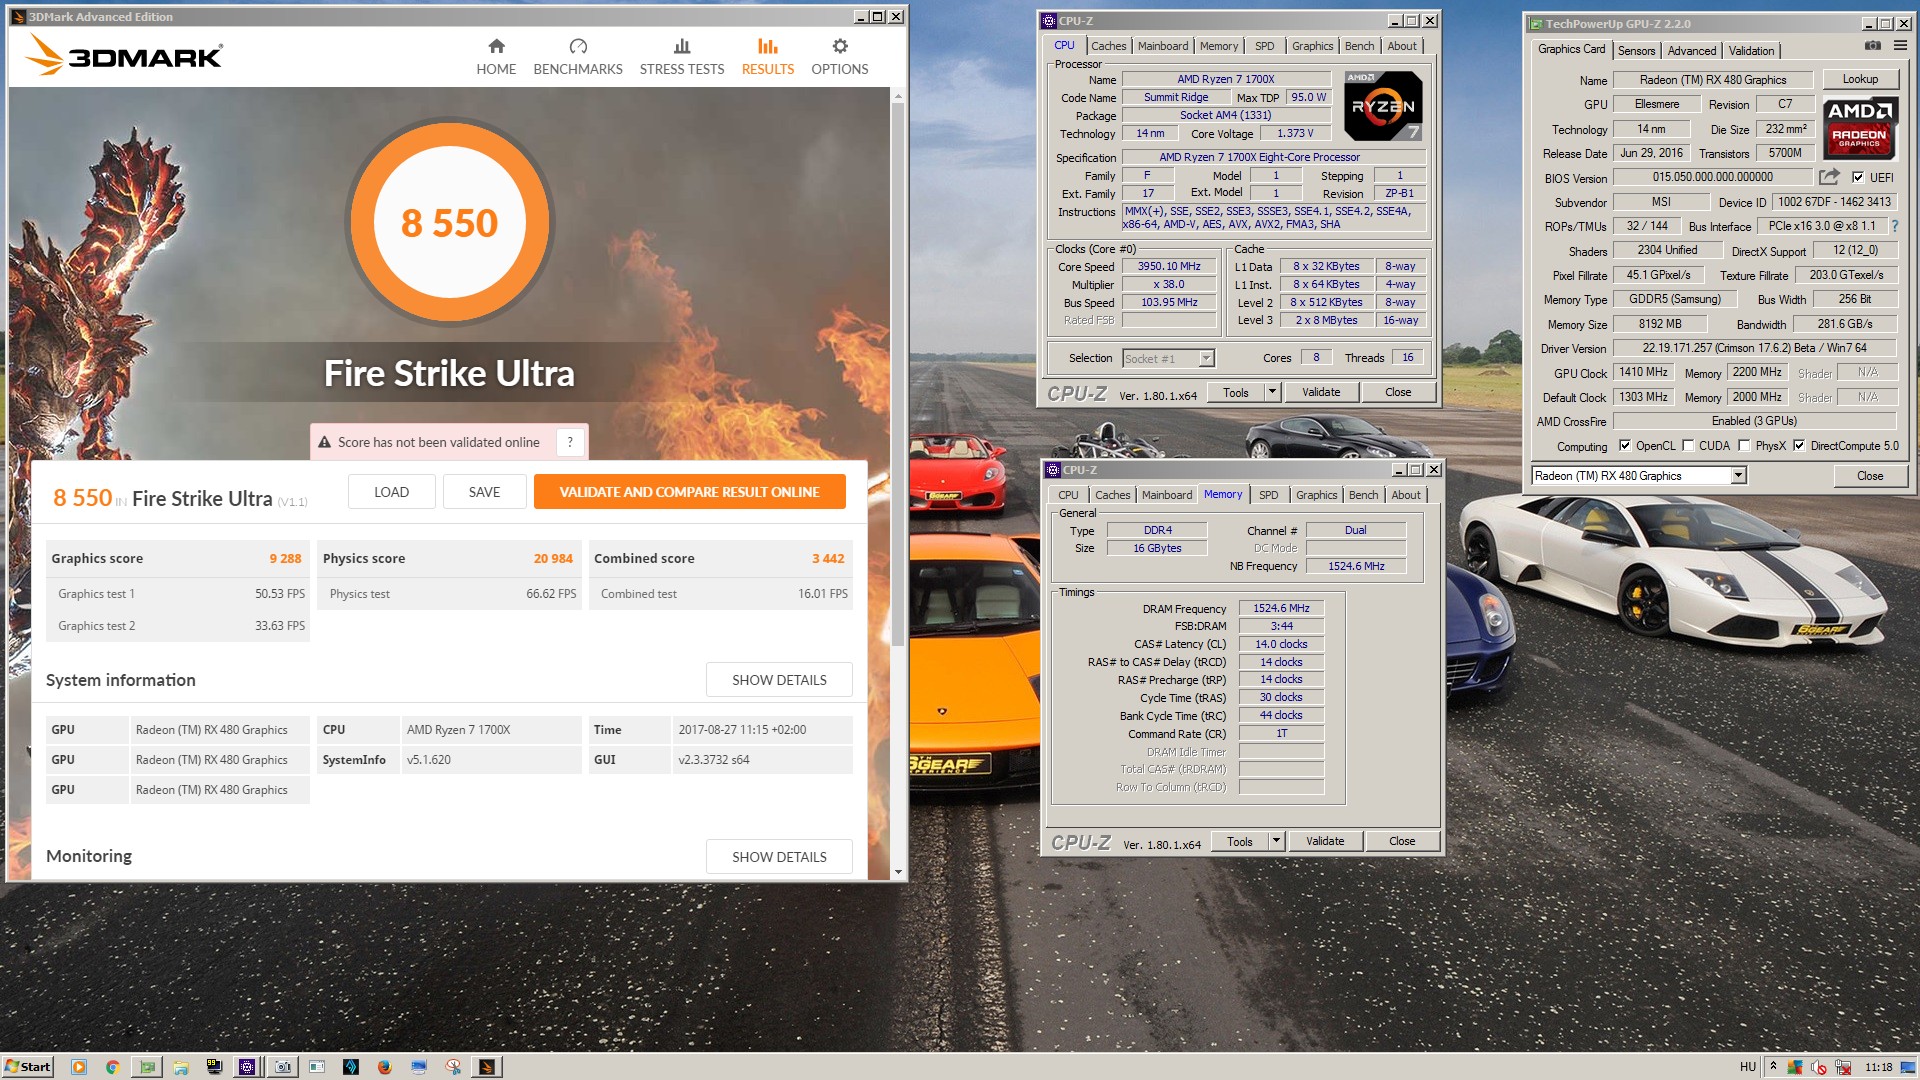
Task: Open Mainboard tab in upper CPU-Z window
Action: [1163, 46]
